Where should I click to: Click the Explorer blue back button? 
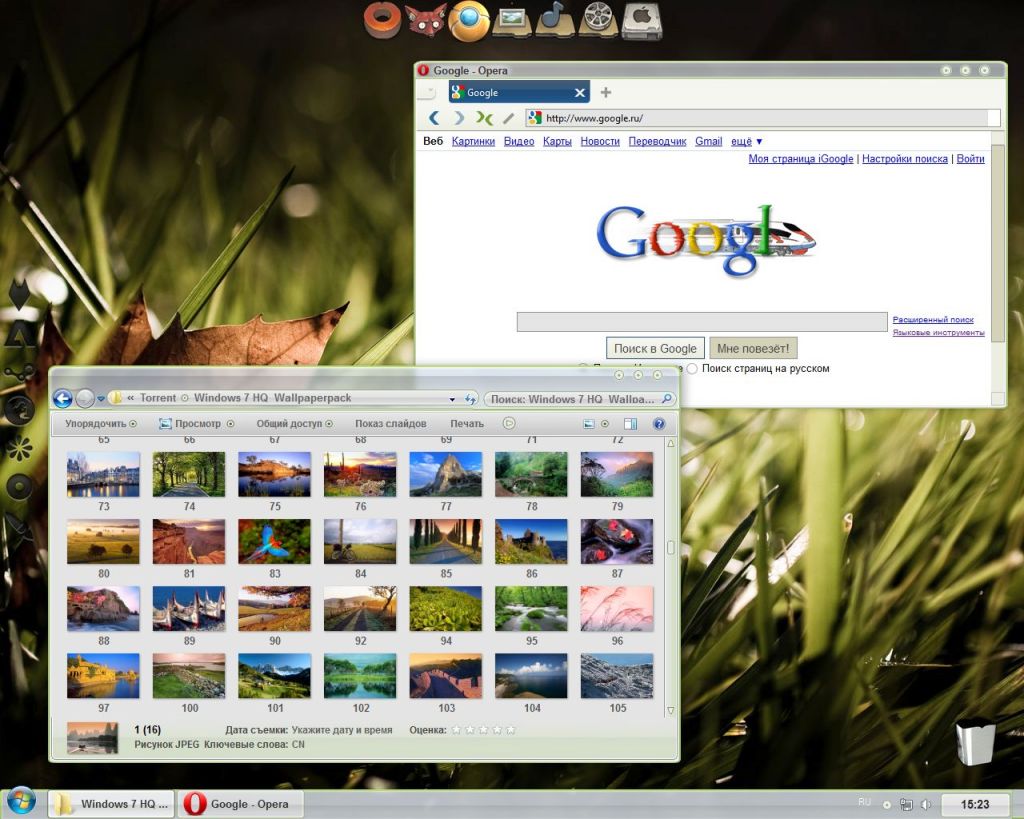coord(63,398)
